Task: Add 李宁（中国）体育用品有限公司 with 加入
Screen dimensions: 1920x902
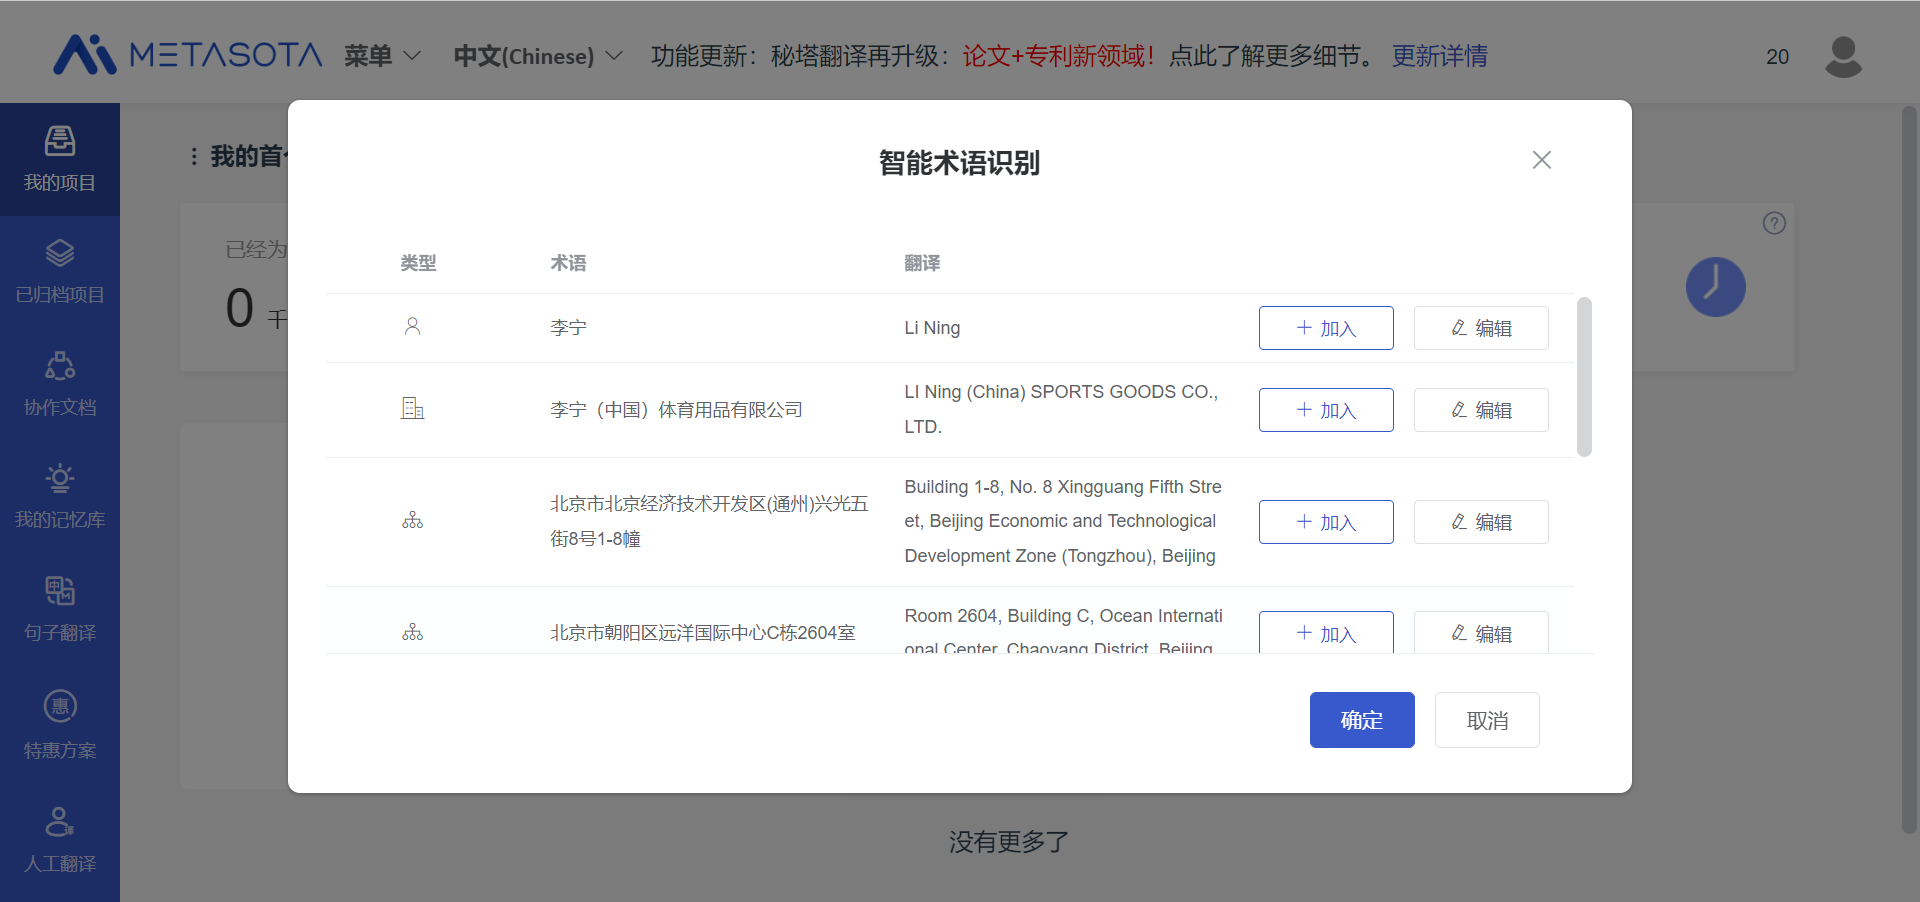Action: [x=1326, y=410]
